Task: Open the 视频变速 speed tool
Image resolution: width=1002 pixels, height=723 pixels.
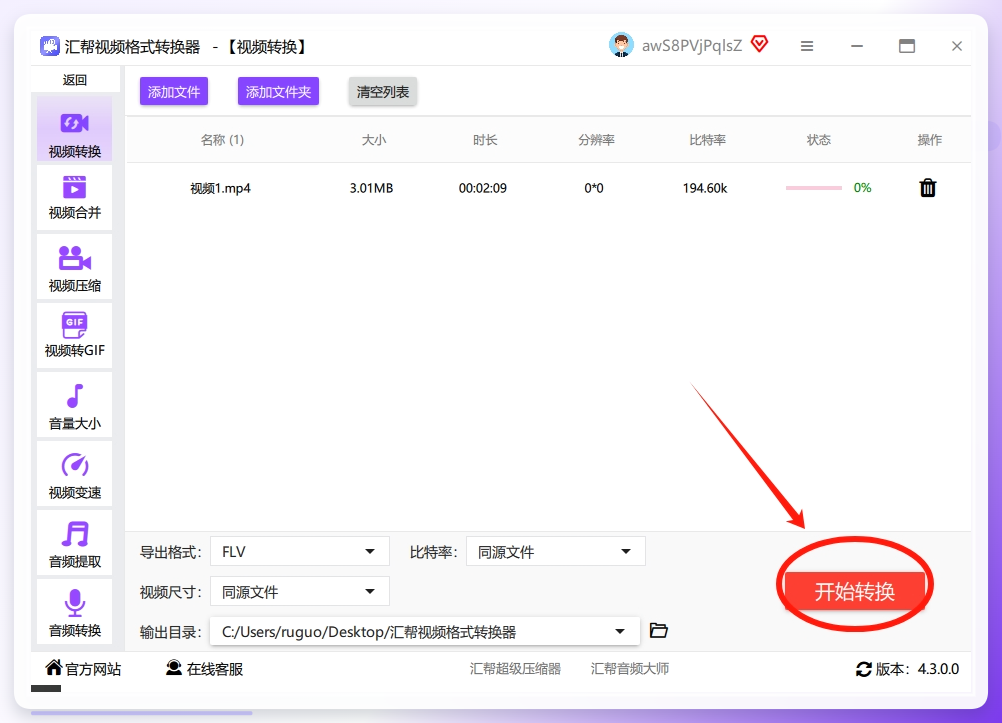Action: coord(74,474)
